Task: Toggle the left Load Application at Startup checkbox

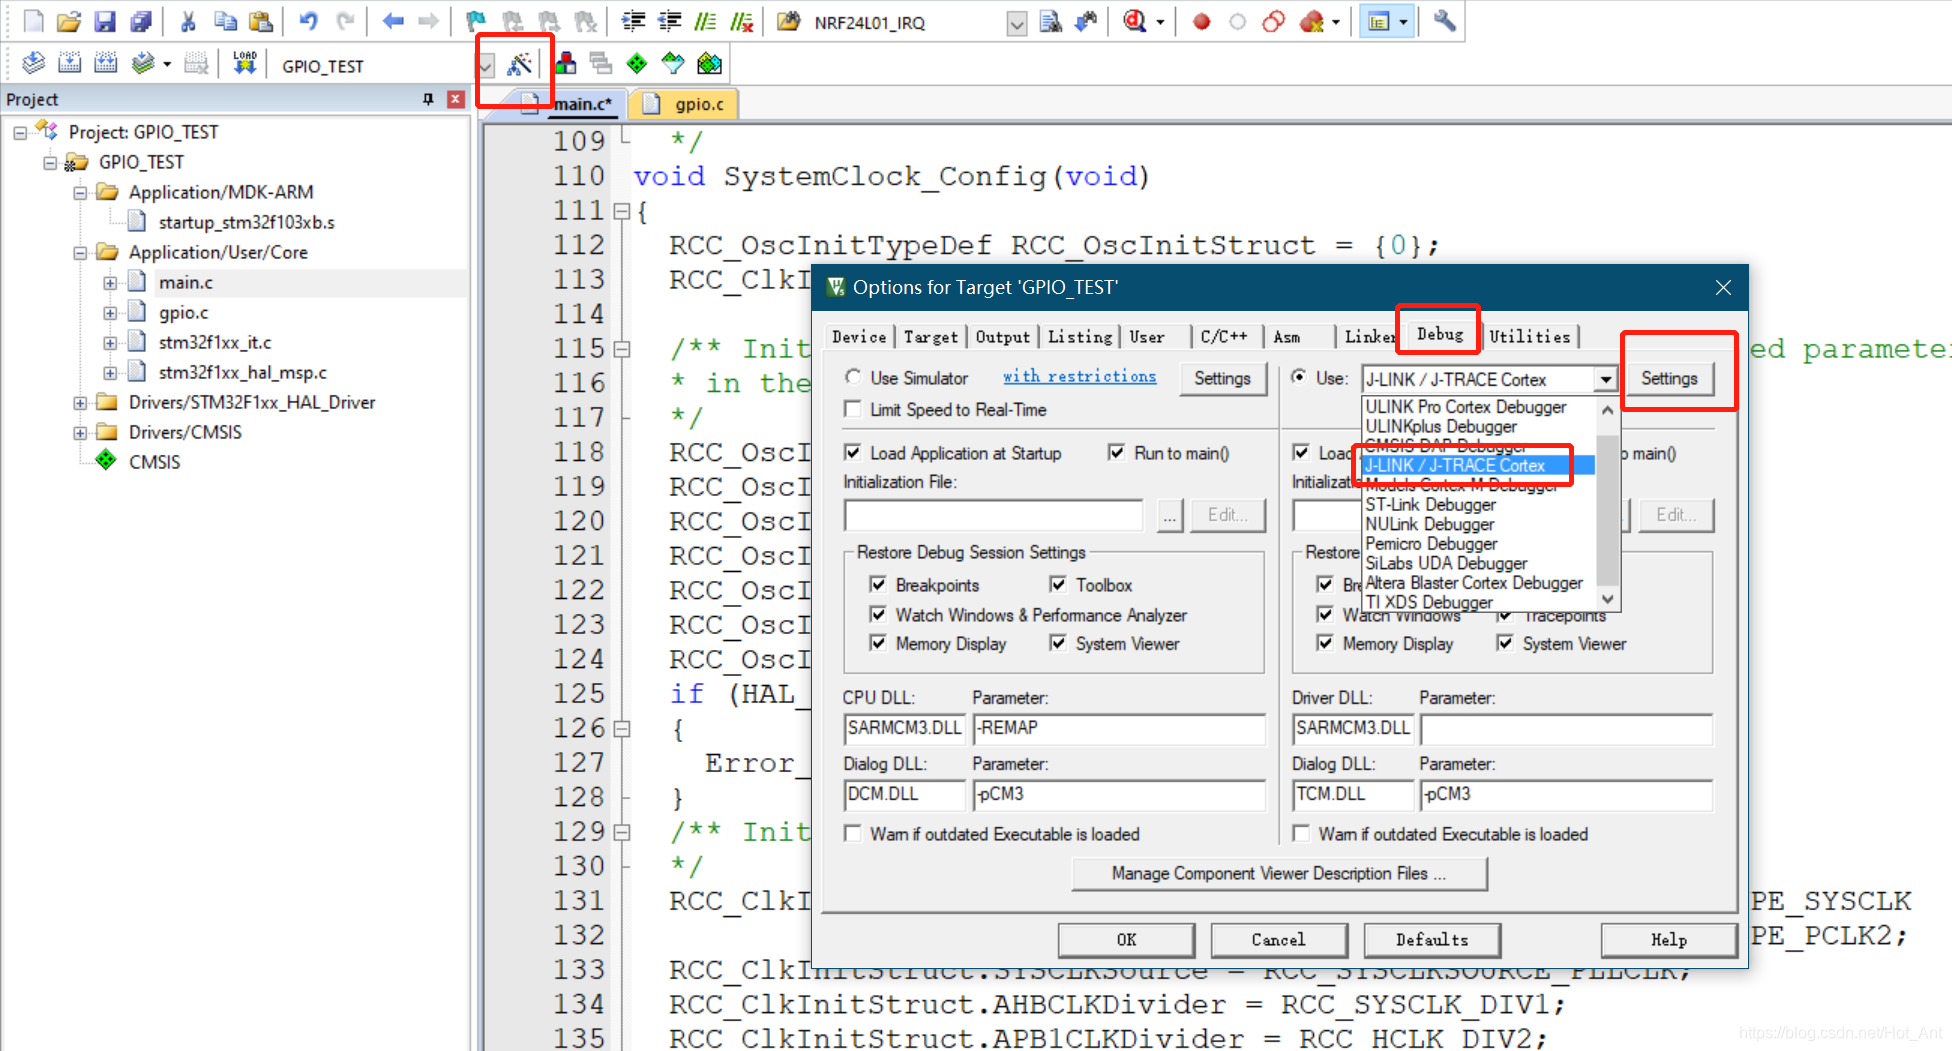Action: [x=853, y=452]
